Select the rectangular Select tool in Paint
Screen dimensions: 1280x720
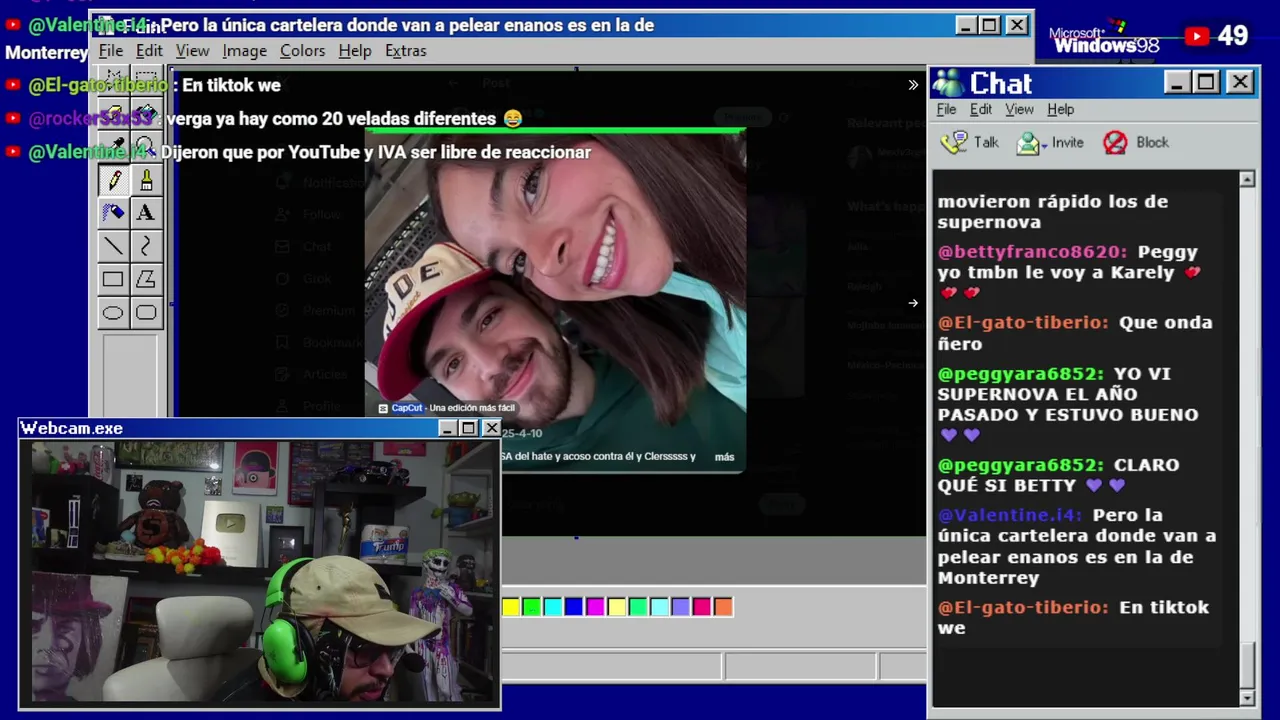(x=146, y=80)
